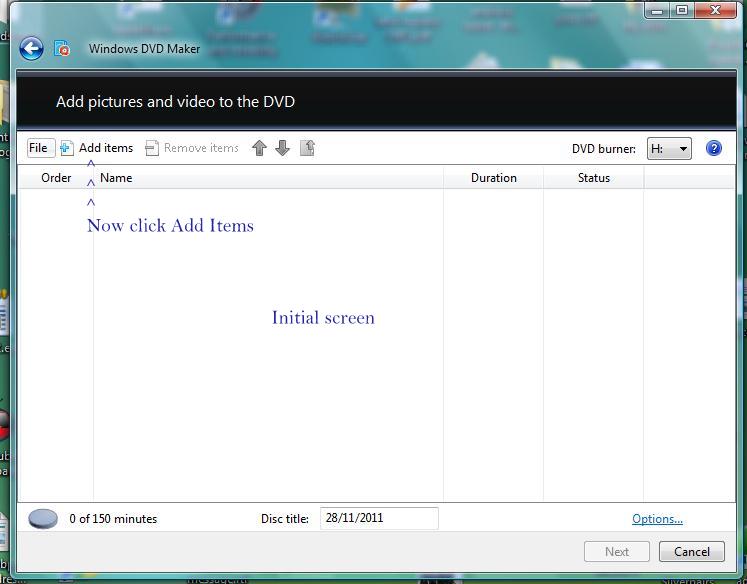Image resolution: width=747 pixels, height=584 pixels.
Task: Click the Status column header
Action: pyautogui.click(x=594, y=178)
